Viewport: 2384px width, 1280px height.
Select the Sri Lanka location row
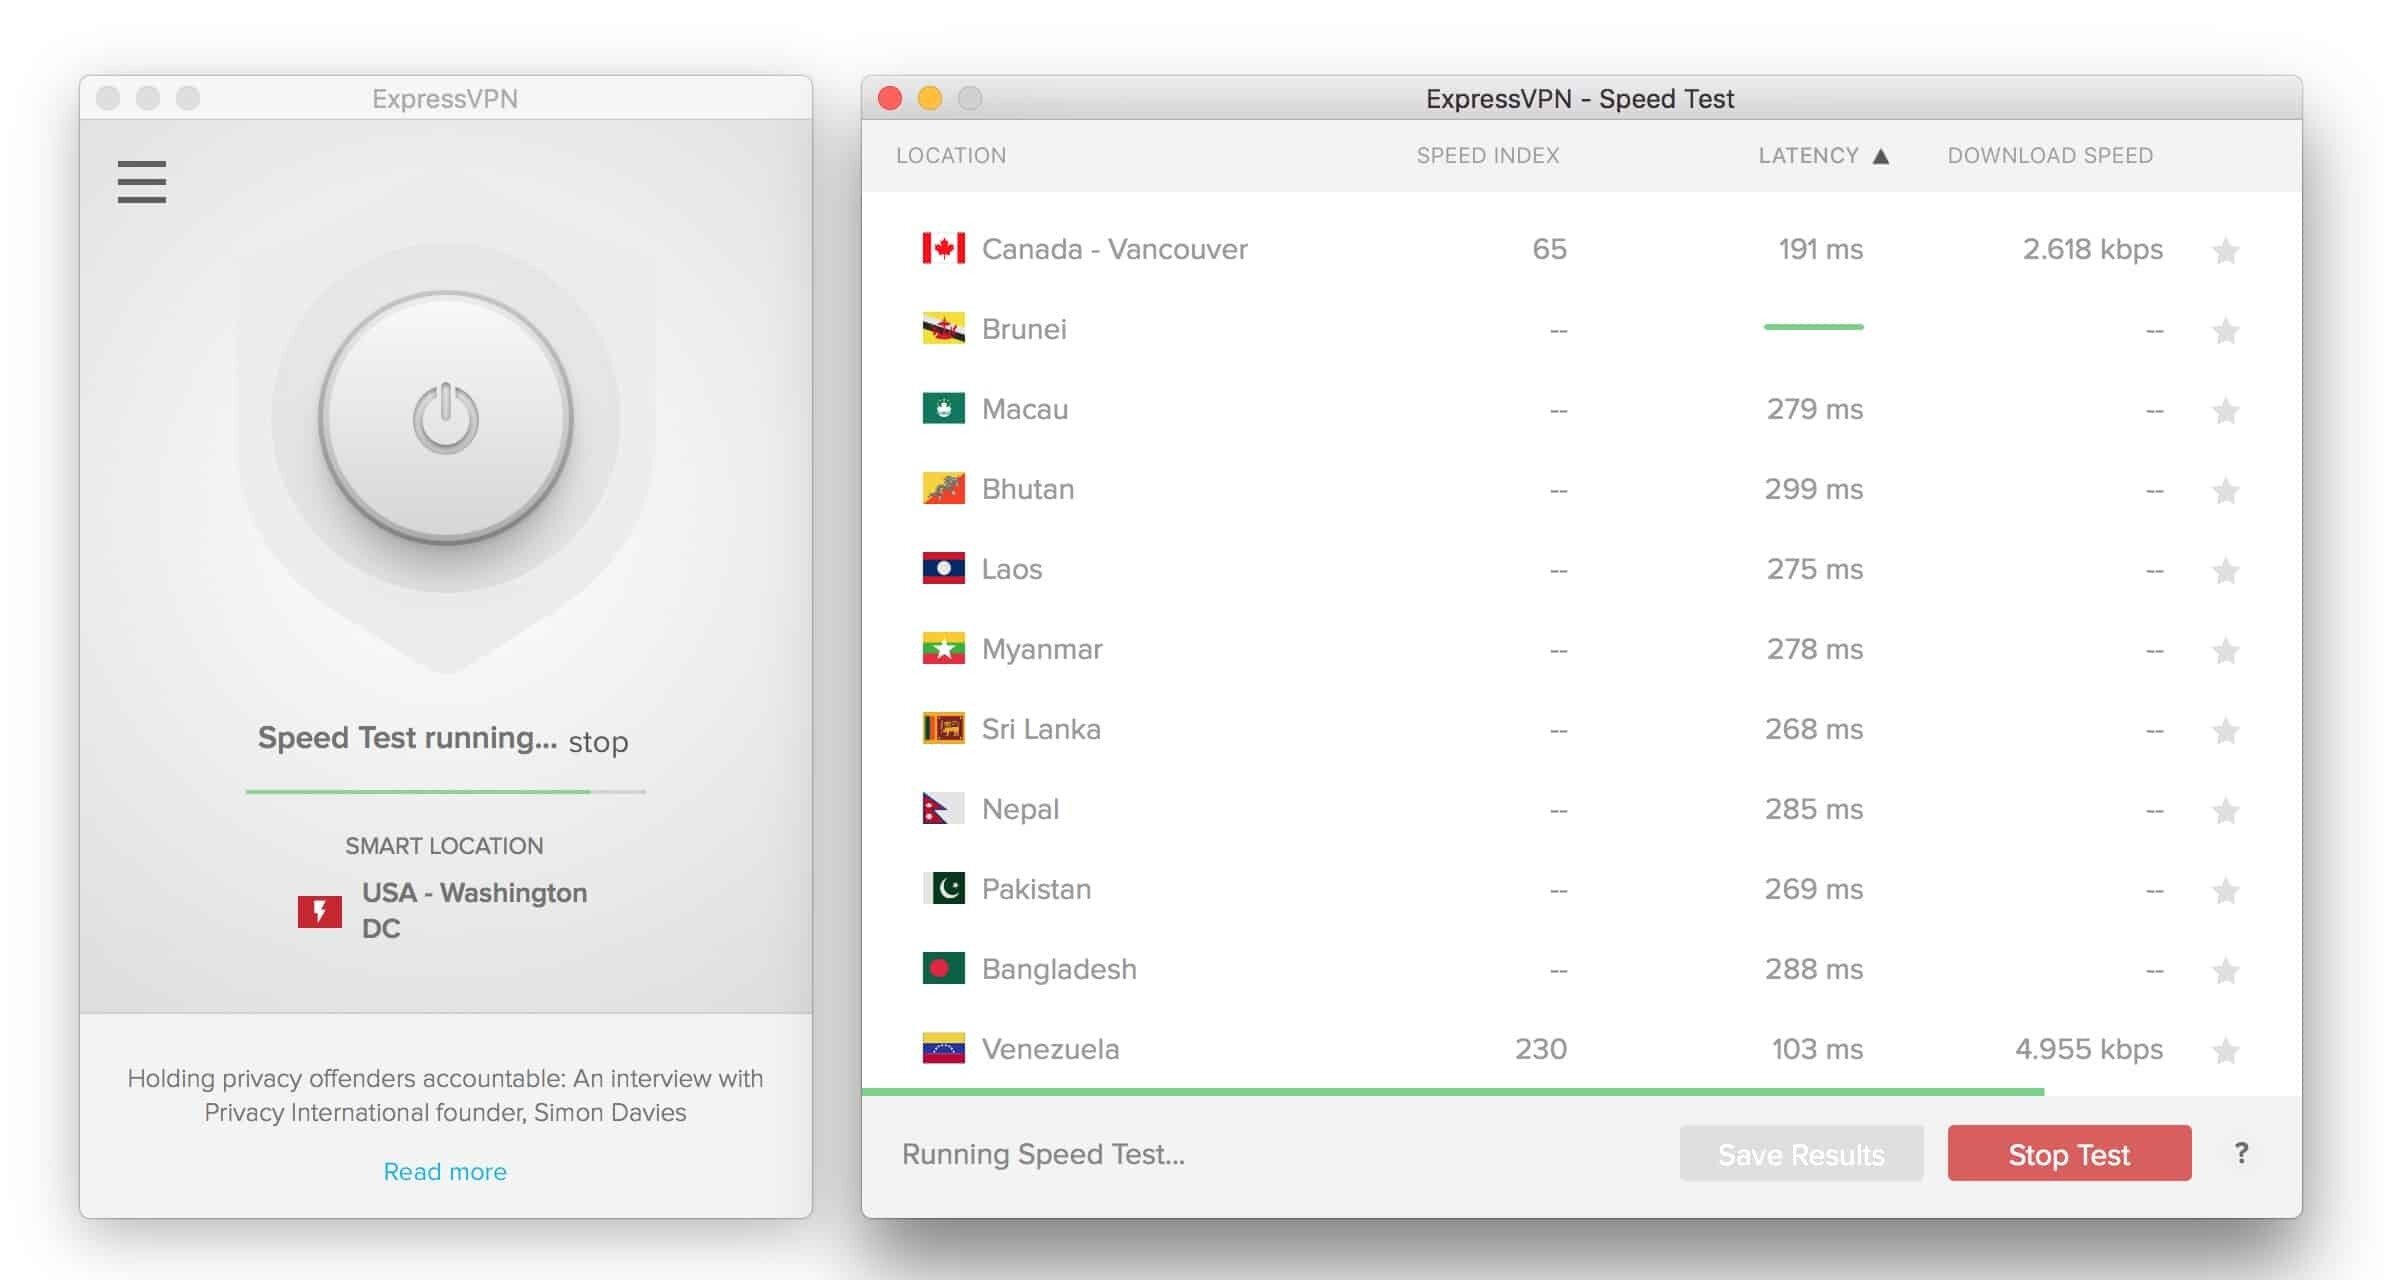click(1040, 729)
